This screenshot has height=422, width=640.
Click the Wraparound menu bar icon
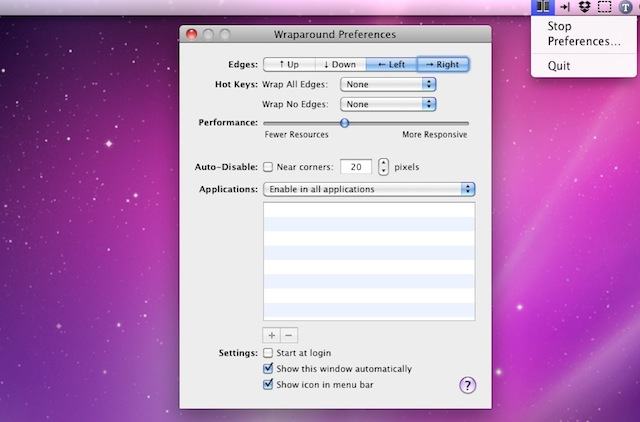541,7
